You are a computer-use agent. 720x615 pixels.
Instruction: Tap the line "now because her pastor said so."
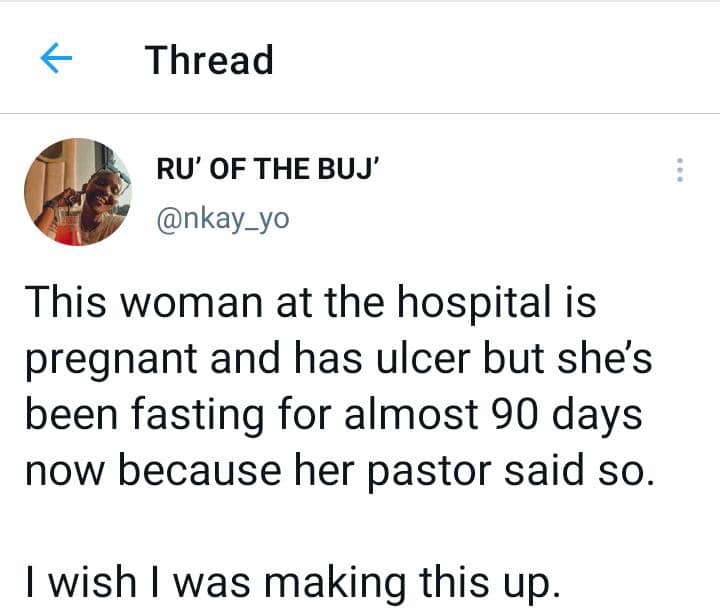tap(338, 469)
